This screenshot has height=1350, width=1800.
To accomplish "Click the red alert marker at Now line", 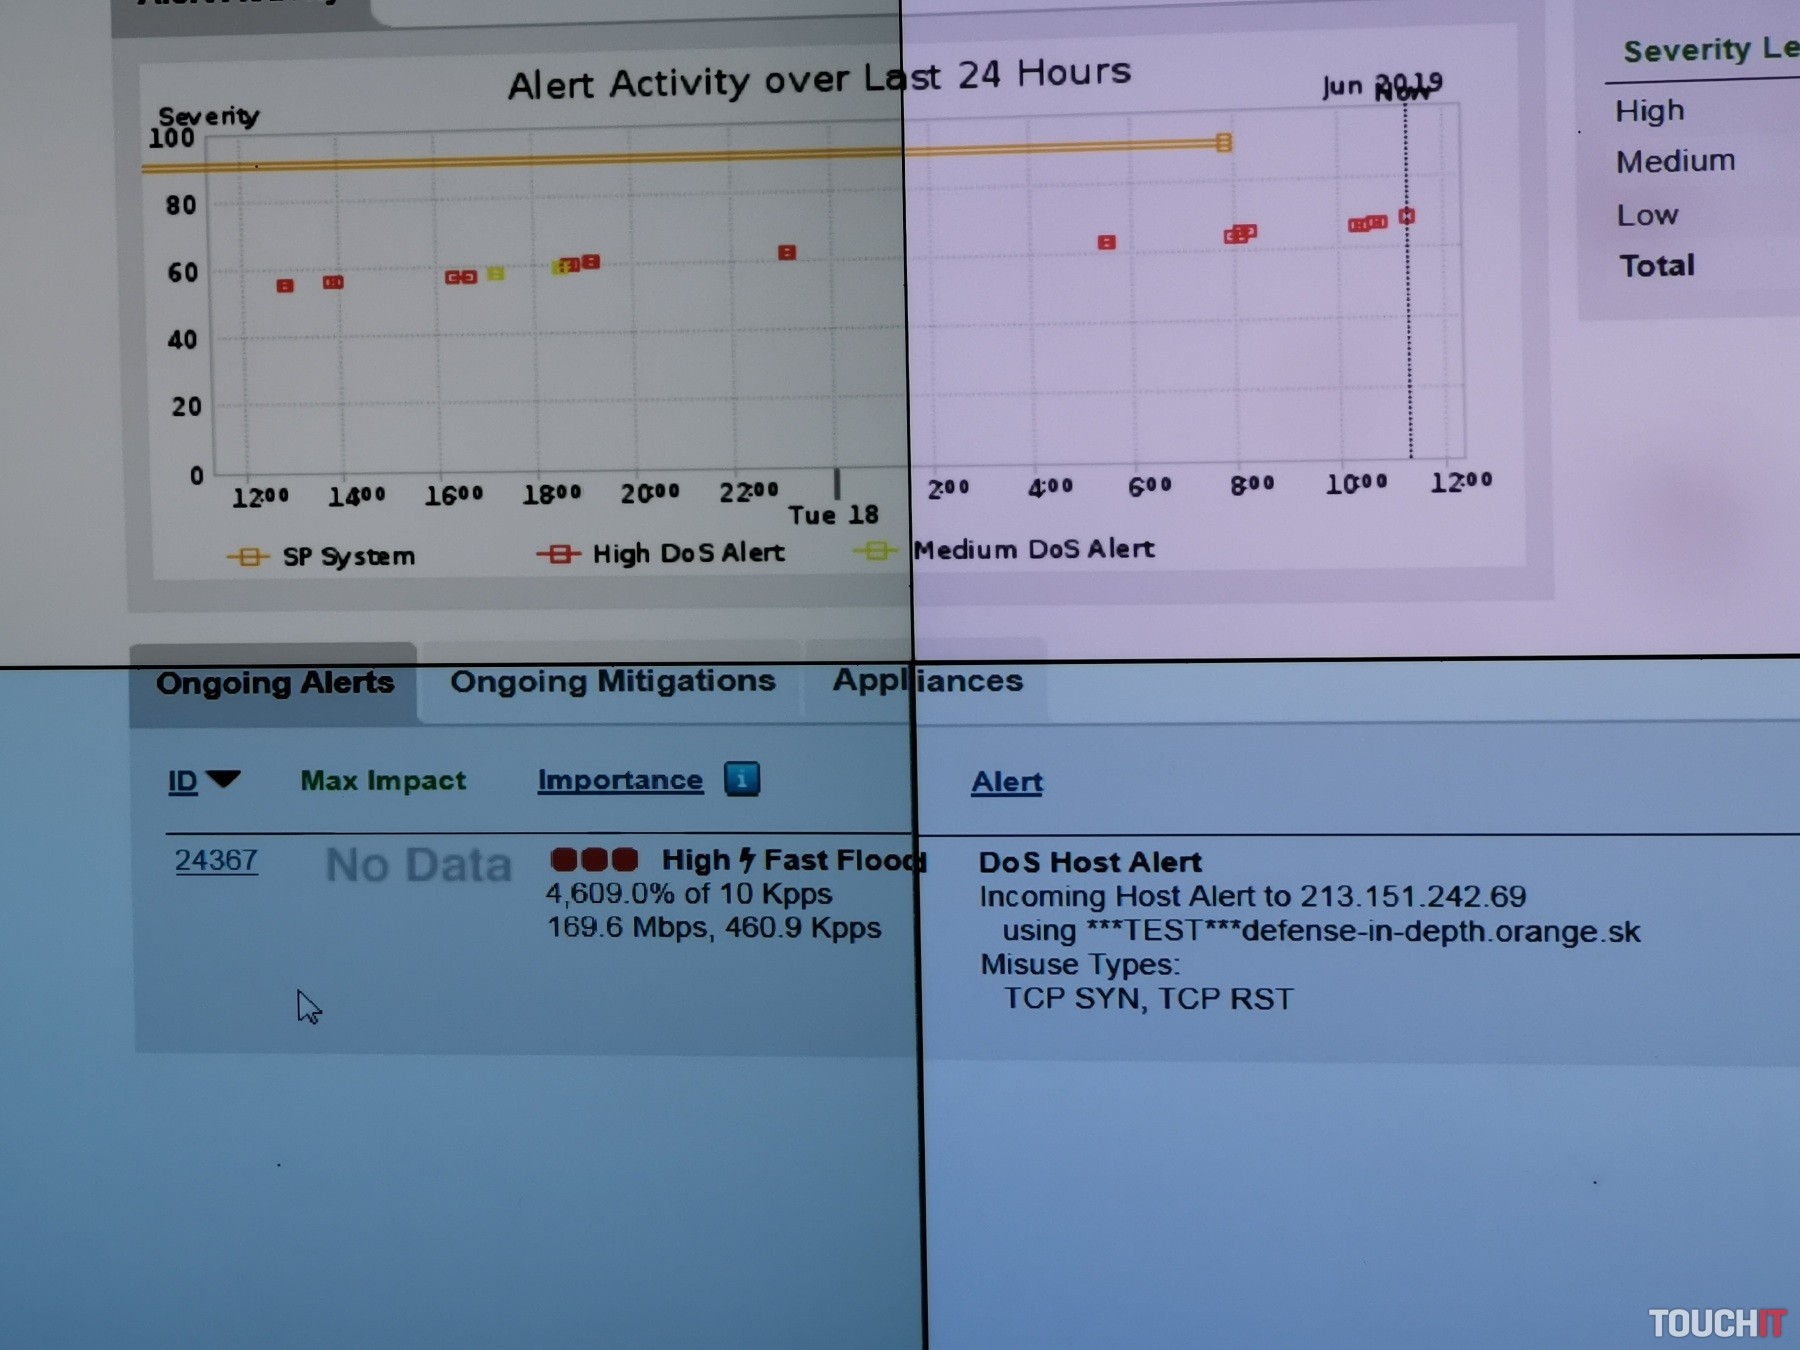I will (1406, 216).
